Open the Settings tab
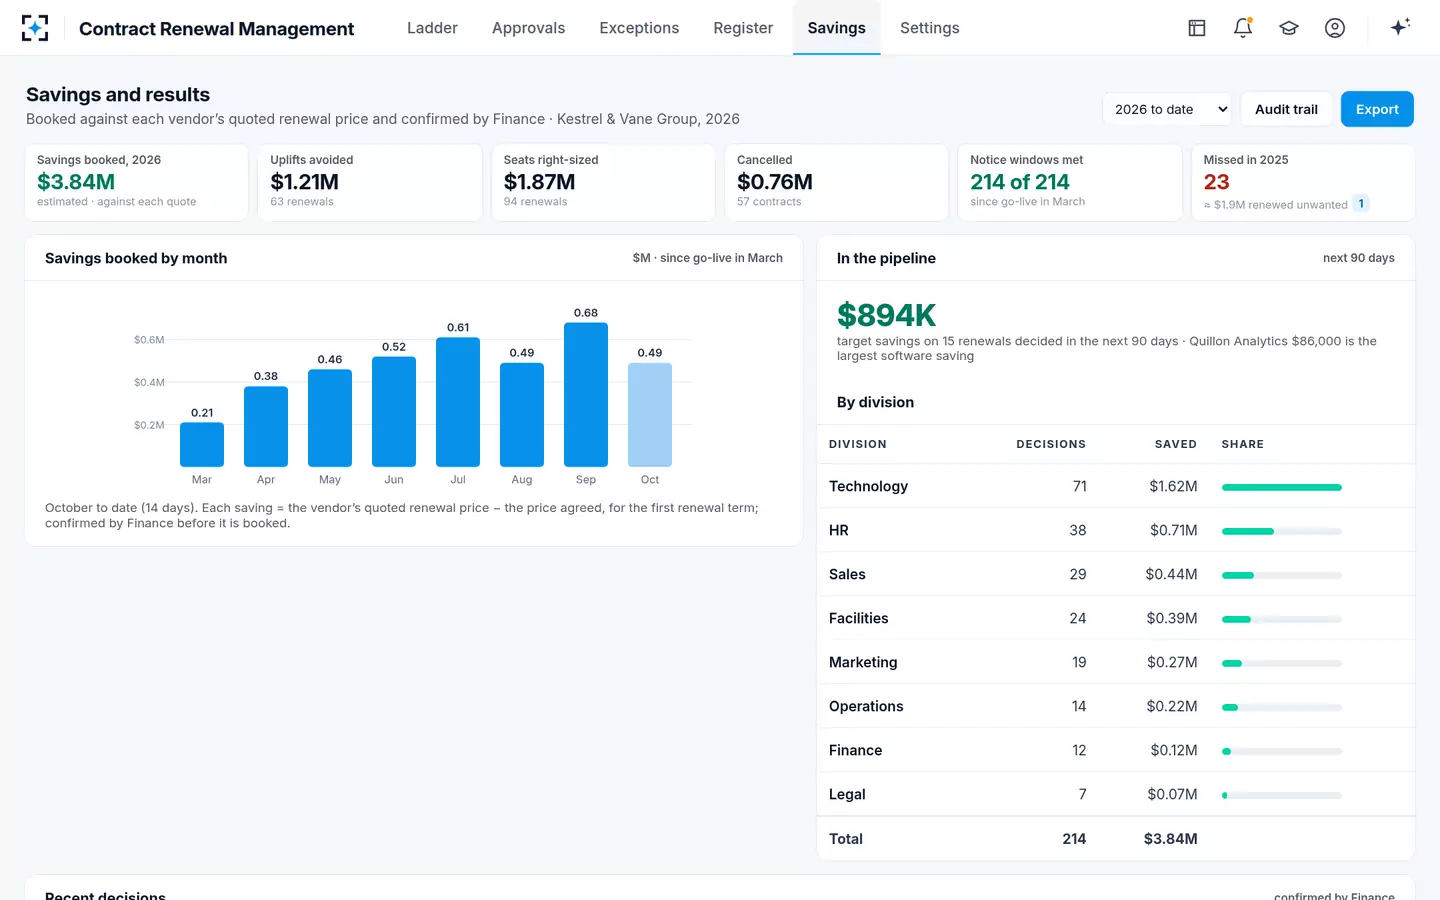The height and width of the screenshot is (900, 1440). [x=929, y=28]
